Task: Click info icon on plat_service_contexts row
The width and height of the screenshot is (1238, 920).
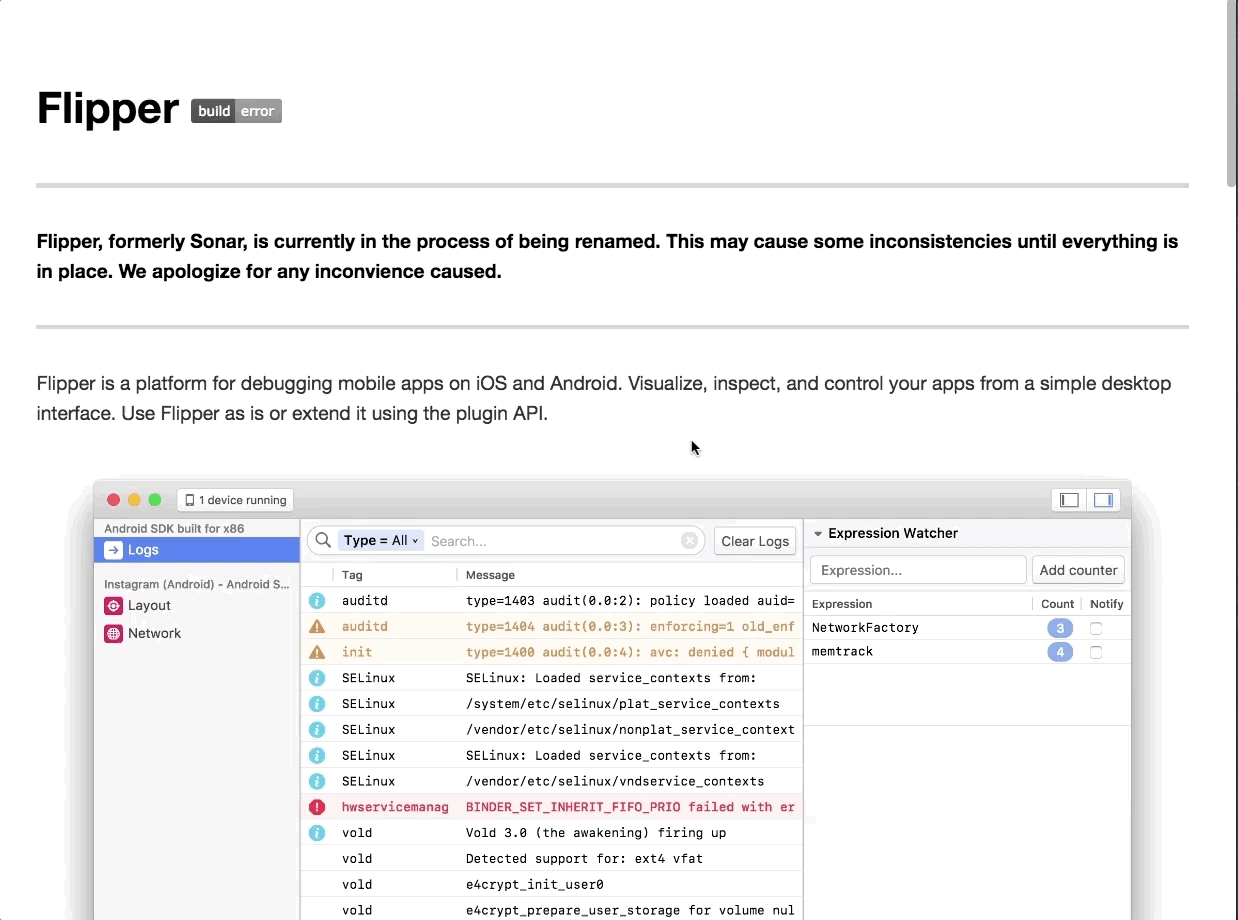Action: (317, 704)
